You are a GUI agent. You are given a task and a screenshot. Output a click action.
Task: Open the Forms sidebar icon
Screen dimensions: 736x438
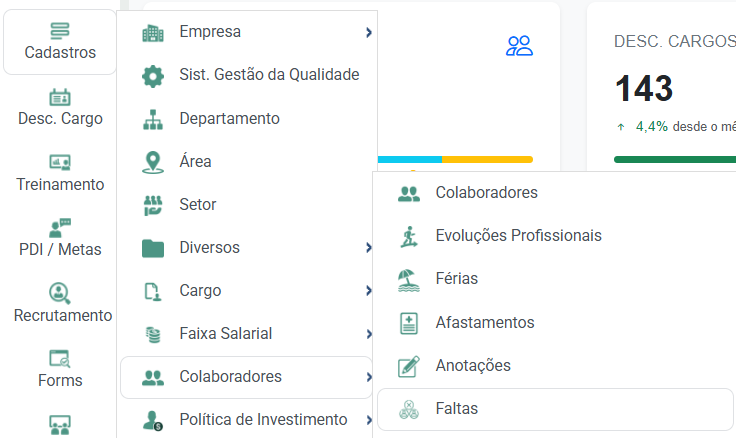click(x=60, y=358)
